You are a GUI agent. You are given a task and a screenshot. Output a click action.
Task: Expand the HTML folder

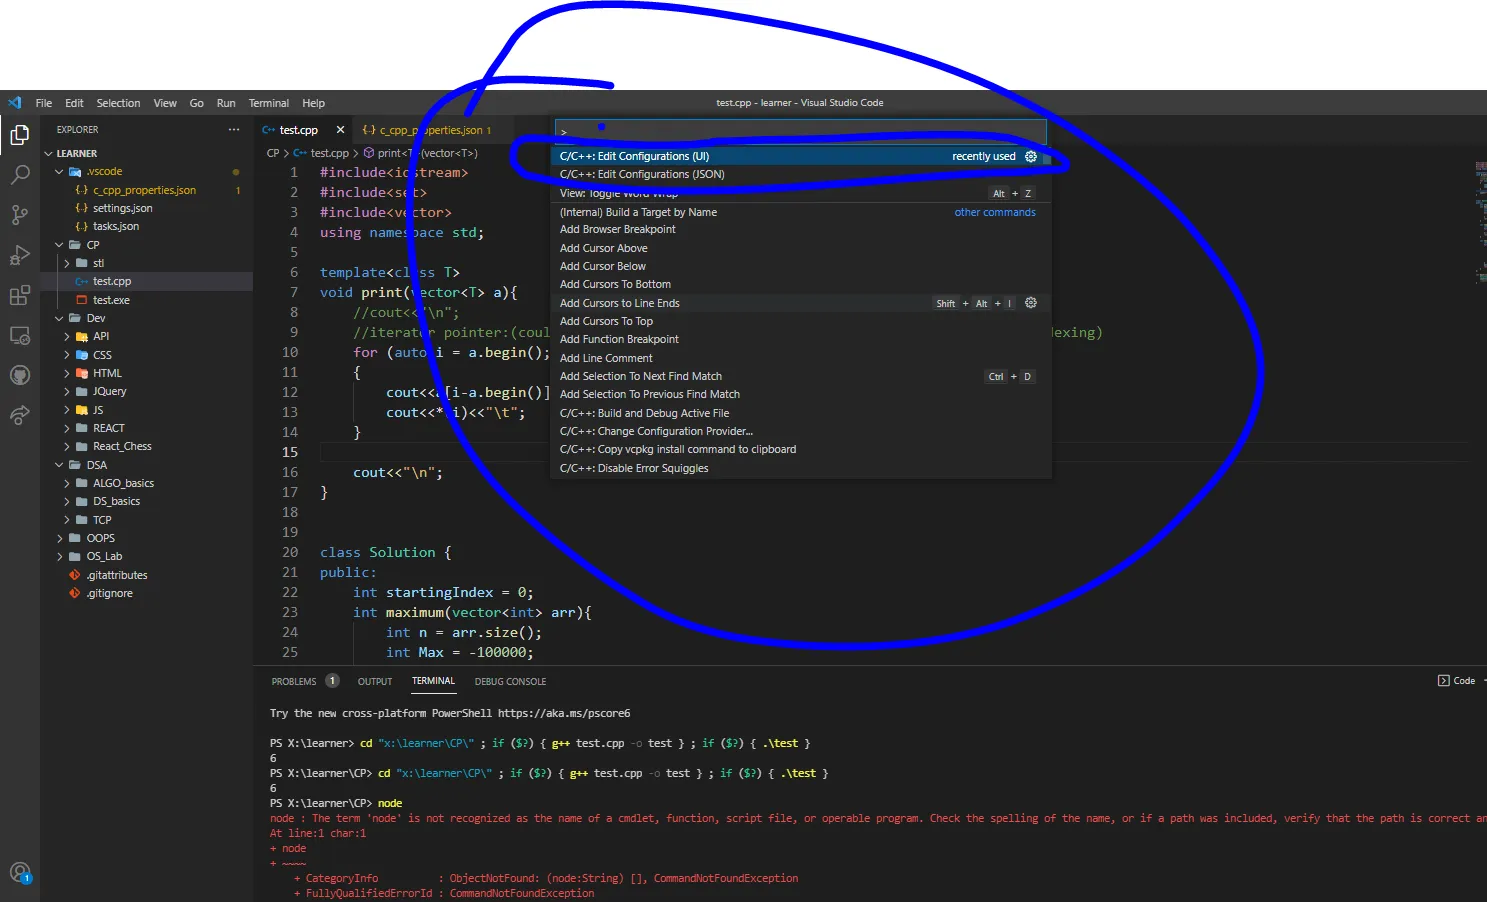click(x=146, y=373)
